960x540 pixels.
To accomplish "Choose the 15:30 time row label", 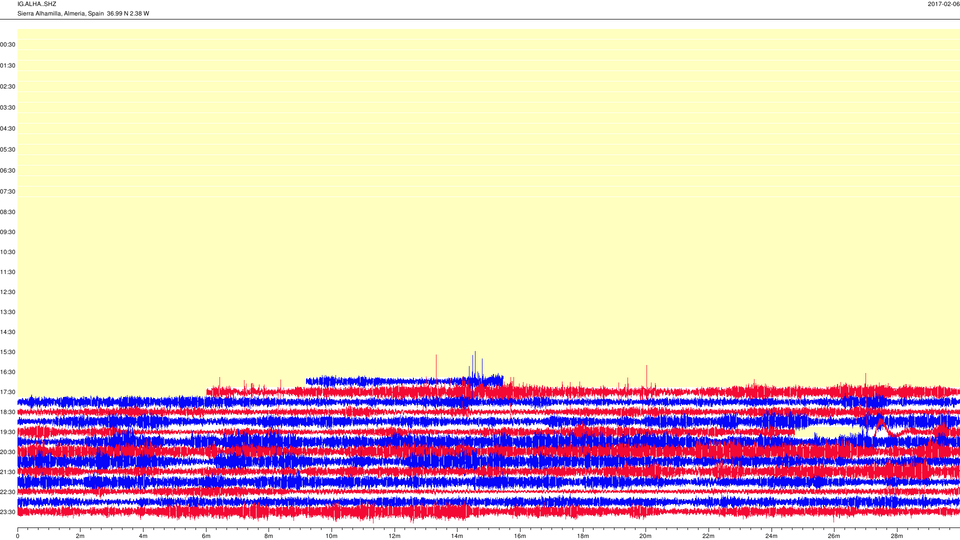I will 7,352.
